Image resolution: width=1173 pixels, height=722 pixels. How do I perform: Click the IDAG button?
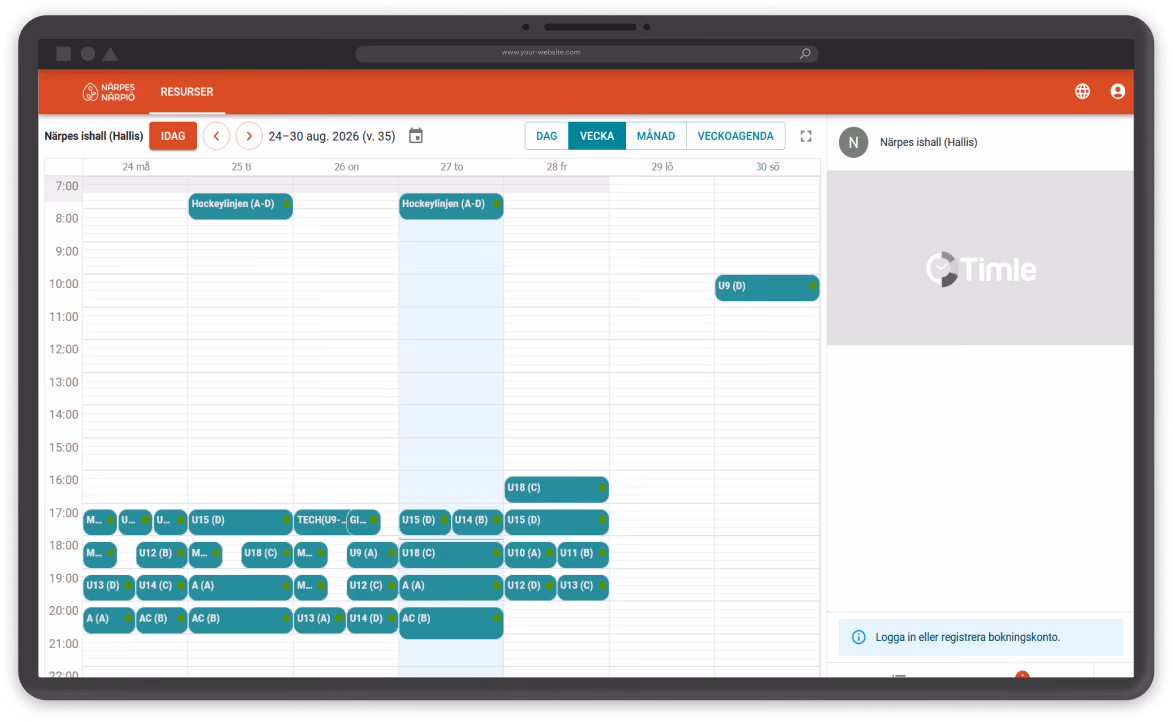tap(173, 136)
